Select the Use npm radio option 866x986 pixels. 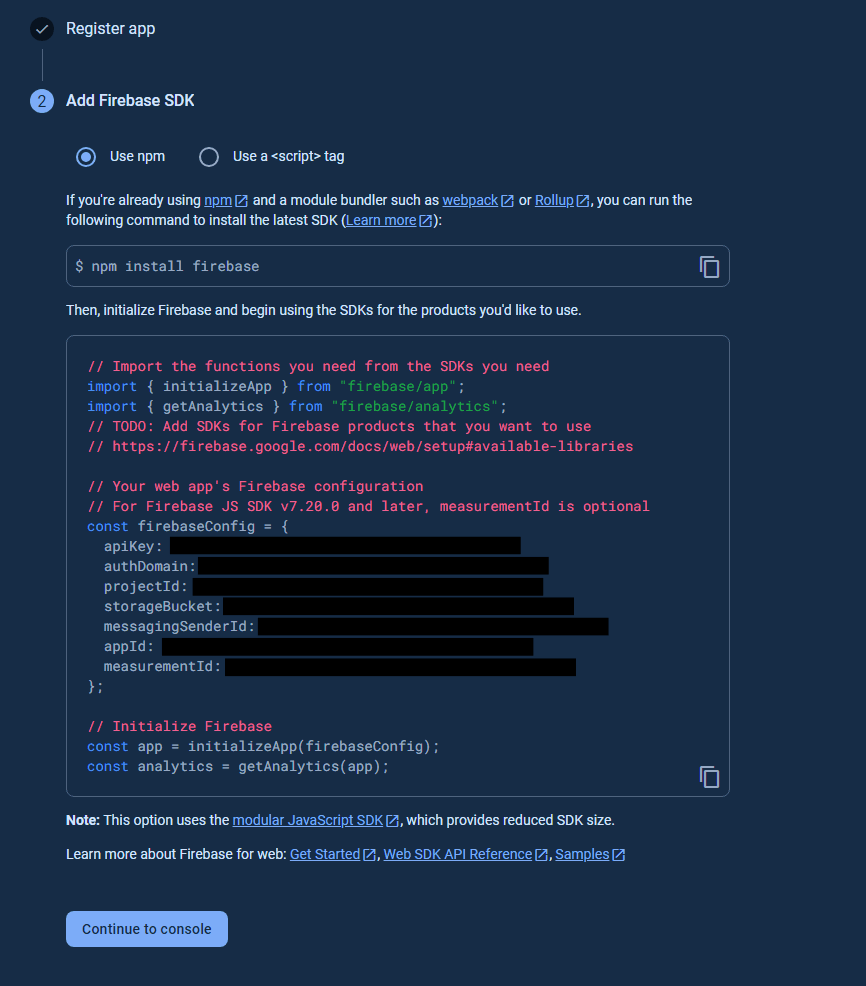(x=86, y=157)
